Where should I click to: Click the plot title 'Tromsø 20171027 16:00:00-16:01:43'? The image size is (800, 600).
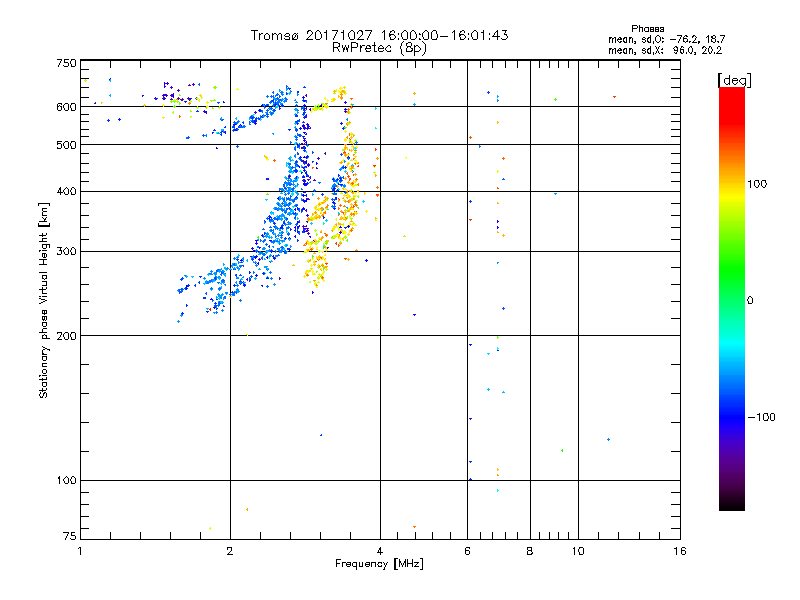pyautogui.click(x=379, y=35)
